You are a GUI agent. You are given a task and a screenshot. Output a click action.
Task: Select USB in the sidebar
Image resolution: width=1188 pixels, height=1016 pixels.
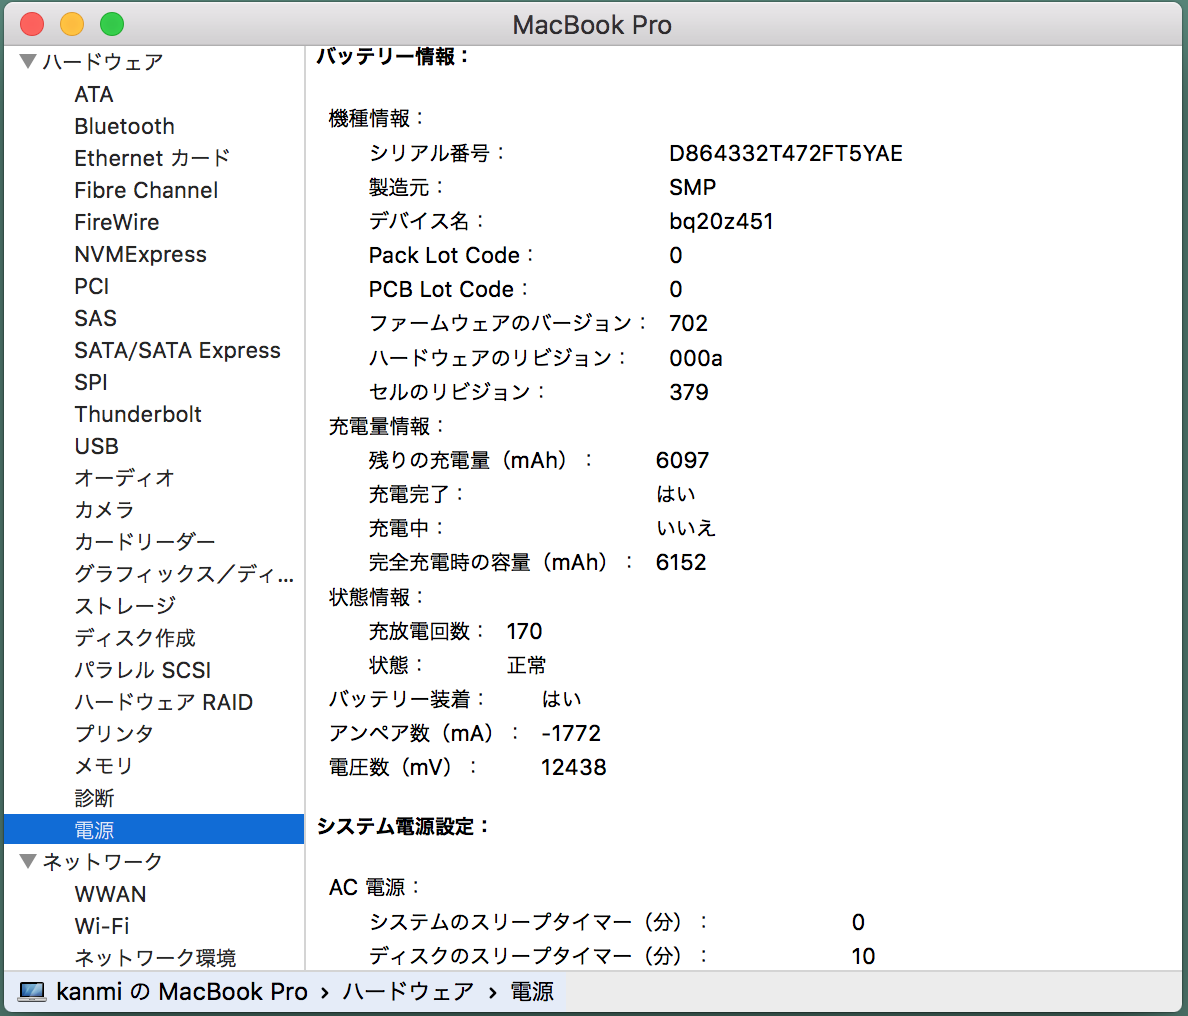point(96,445)
